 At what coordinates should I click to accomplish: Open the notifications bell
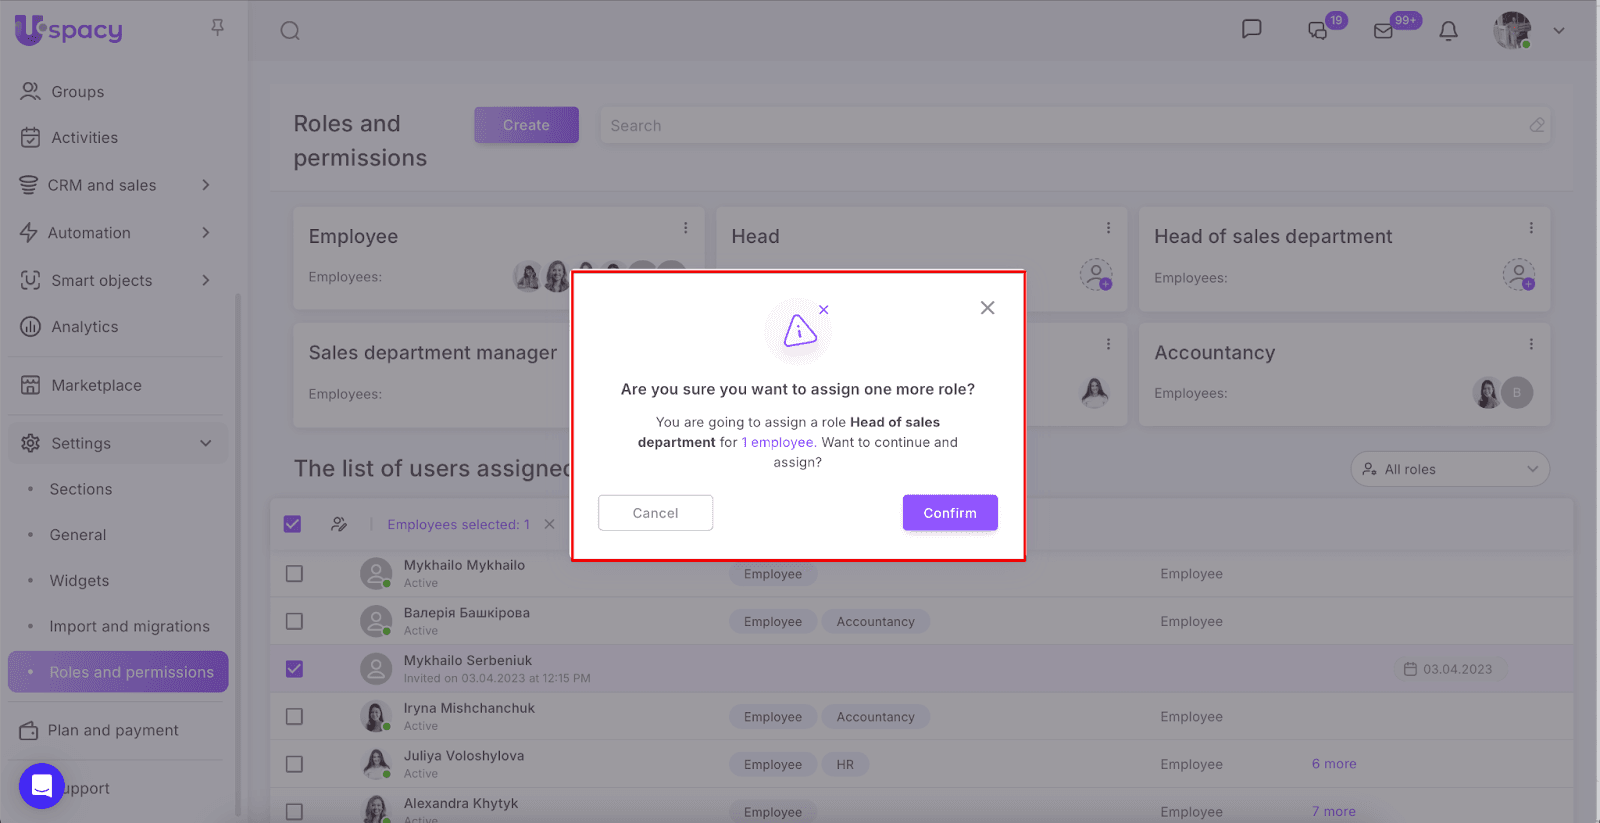tap(1448, 31)
